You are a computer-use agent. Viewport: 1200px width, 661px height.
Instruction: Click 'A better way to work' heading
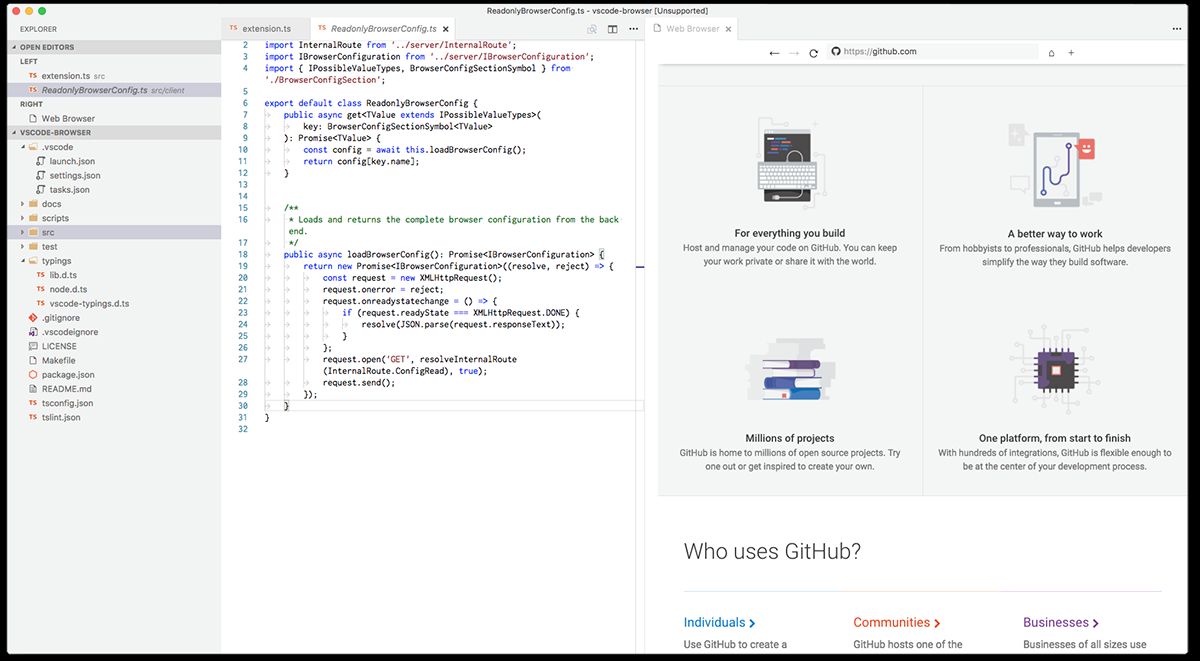point(1055,234)
